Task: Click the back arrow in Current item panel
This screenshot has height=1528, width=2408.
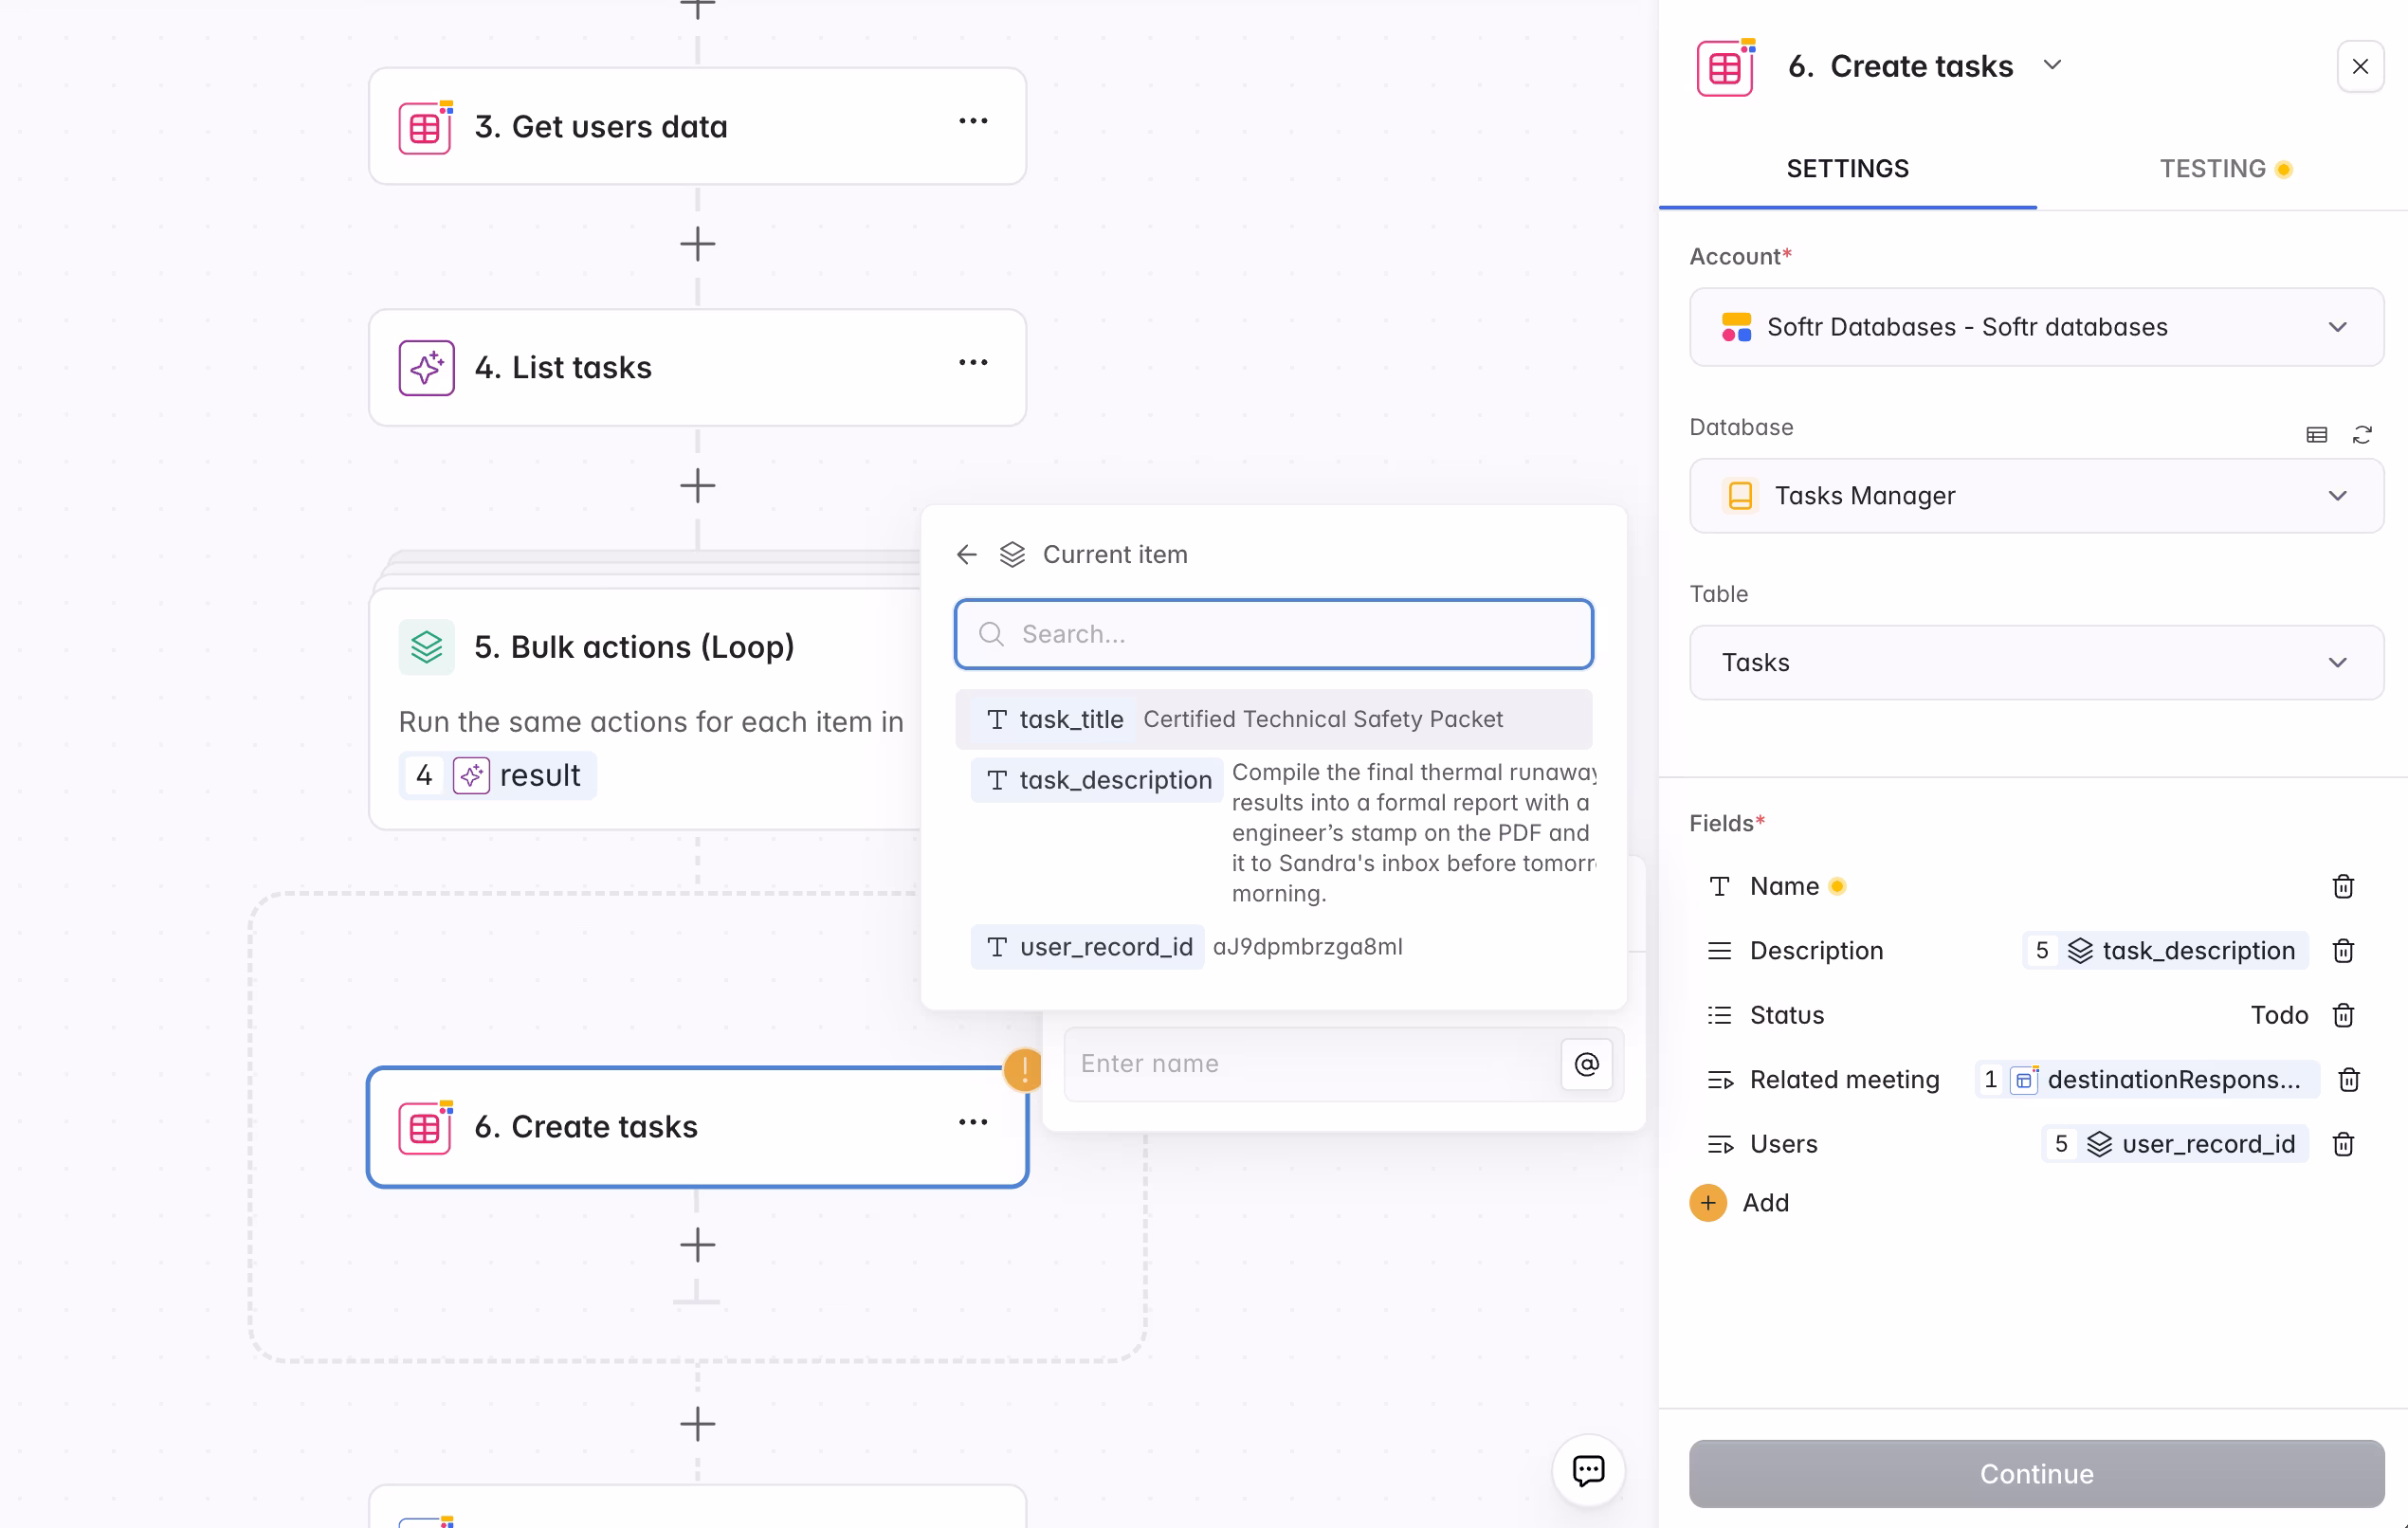Action: click(x=965, y=553)
